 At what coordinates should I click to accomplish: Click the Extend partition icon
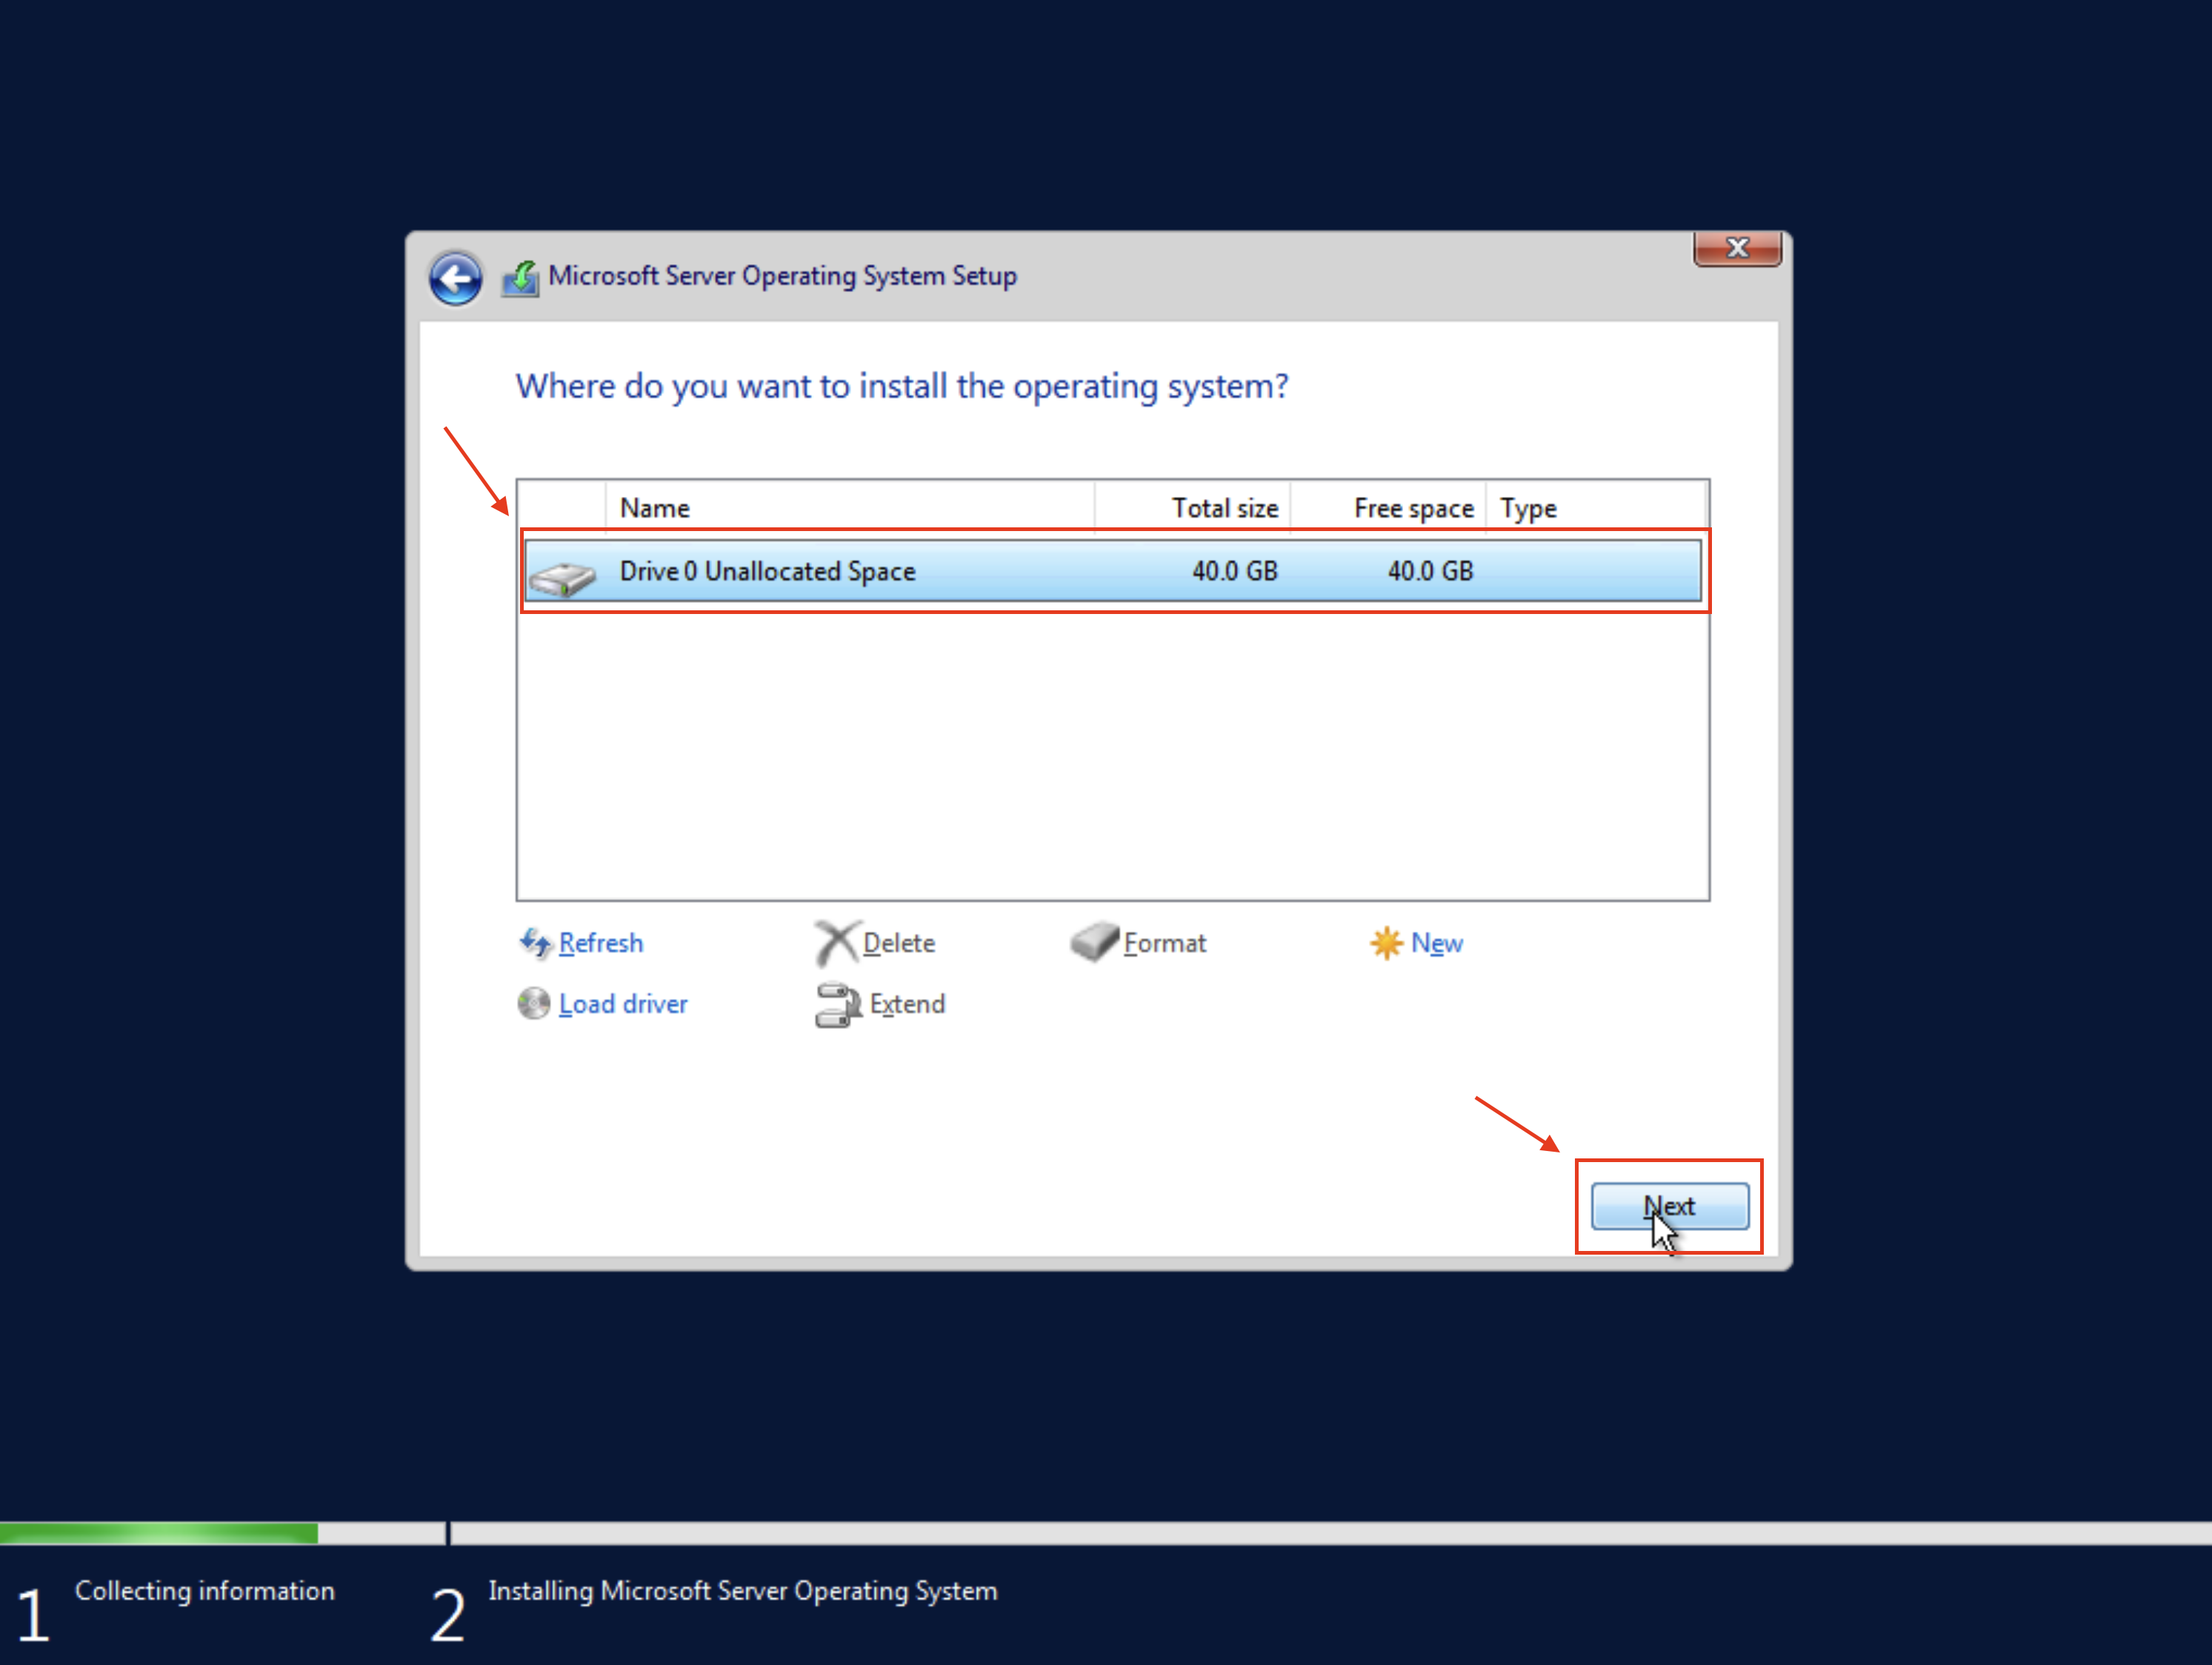click(838, 1005)
